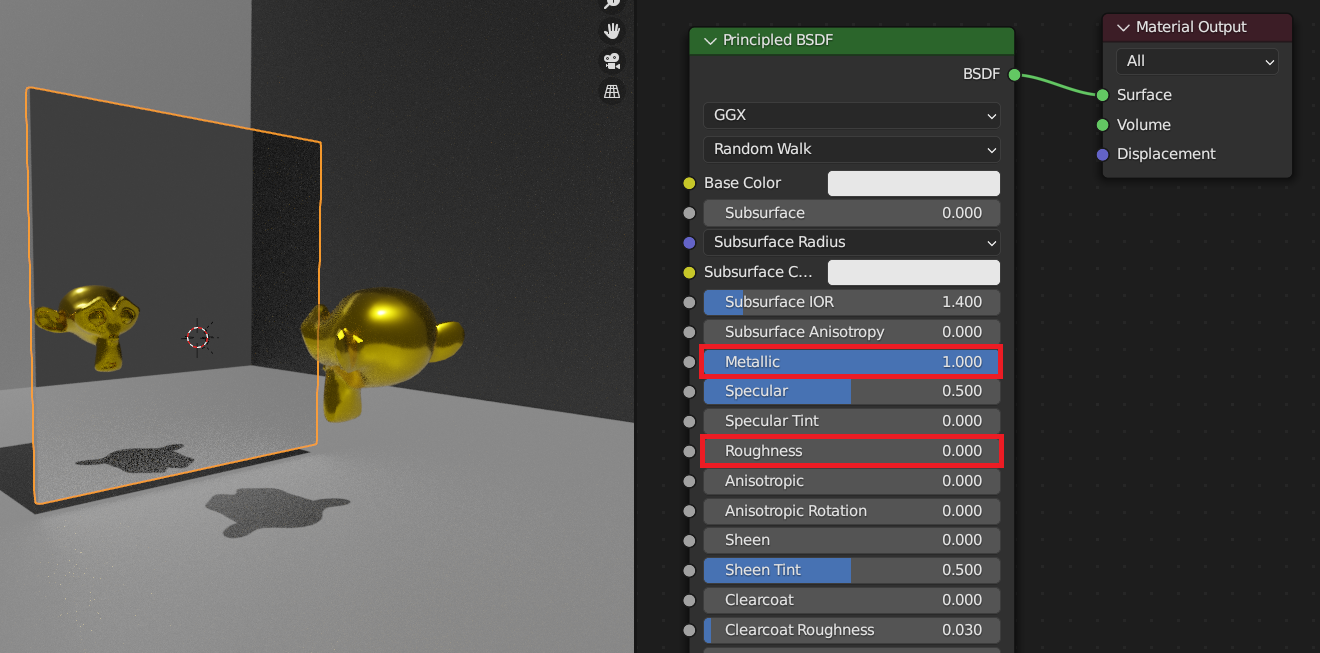
Task: Select the Principled BSDF node title
Action: (778, 41)
